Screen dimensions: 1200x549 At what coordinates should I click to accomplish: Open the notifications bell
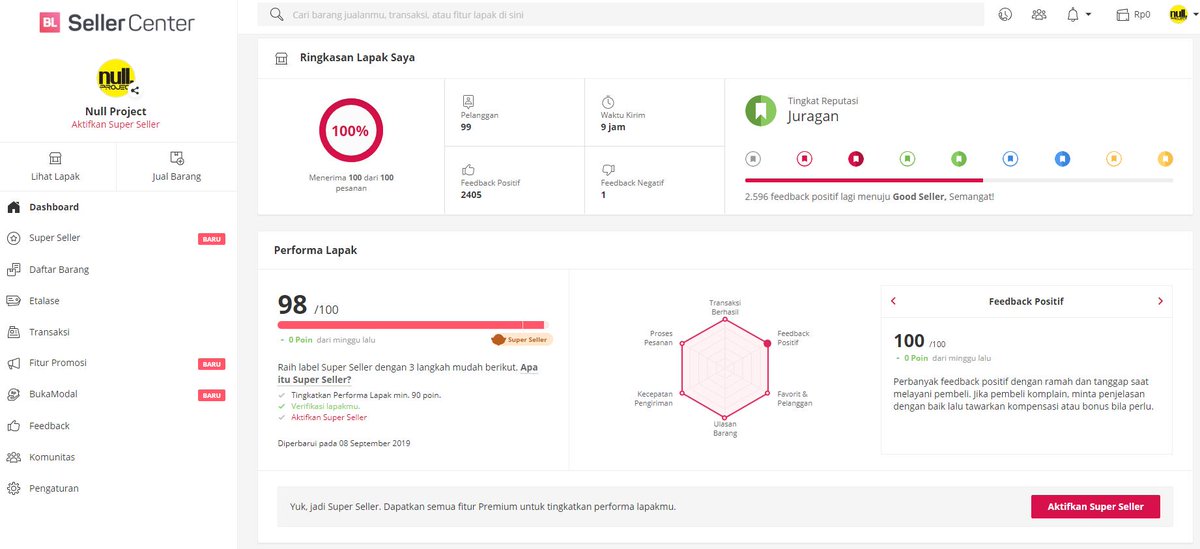[1073, 14]
